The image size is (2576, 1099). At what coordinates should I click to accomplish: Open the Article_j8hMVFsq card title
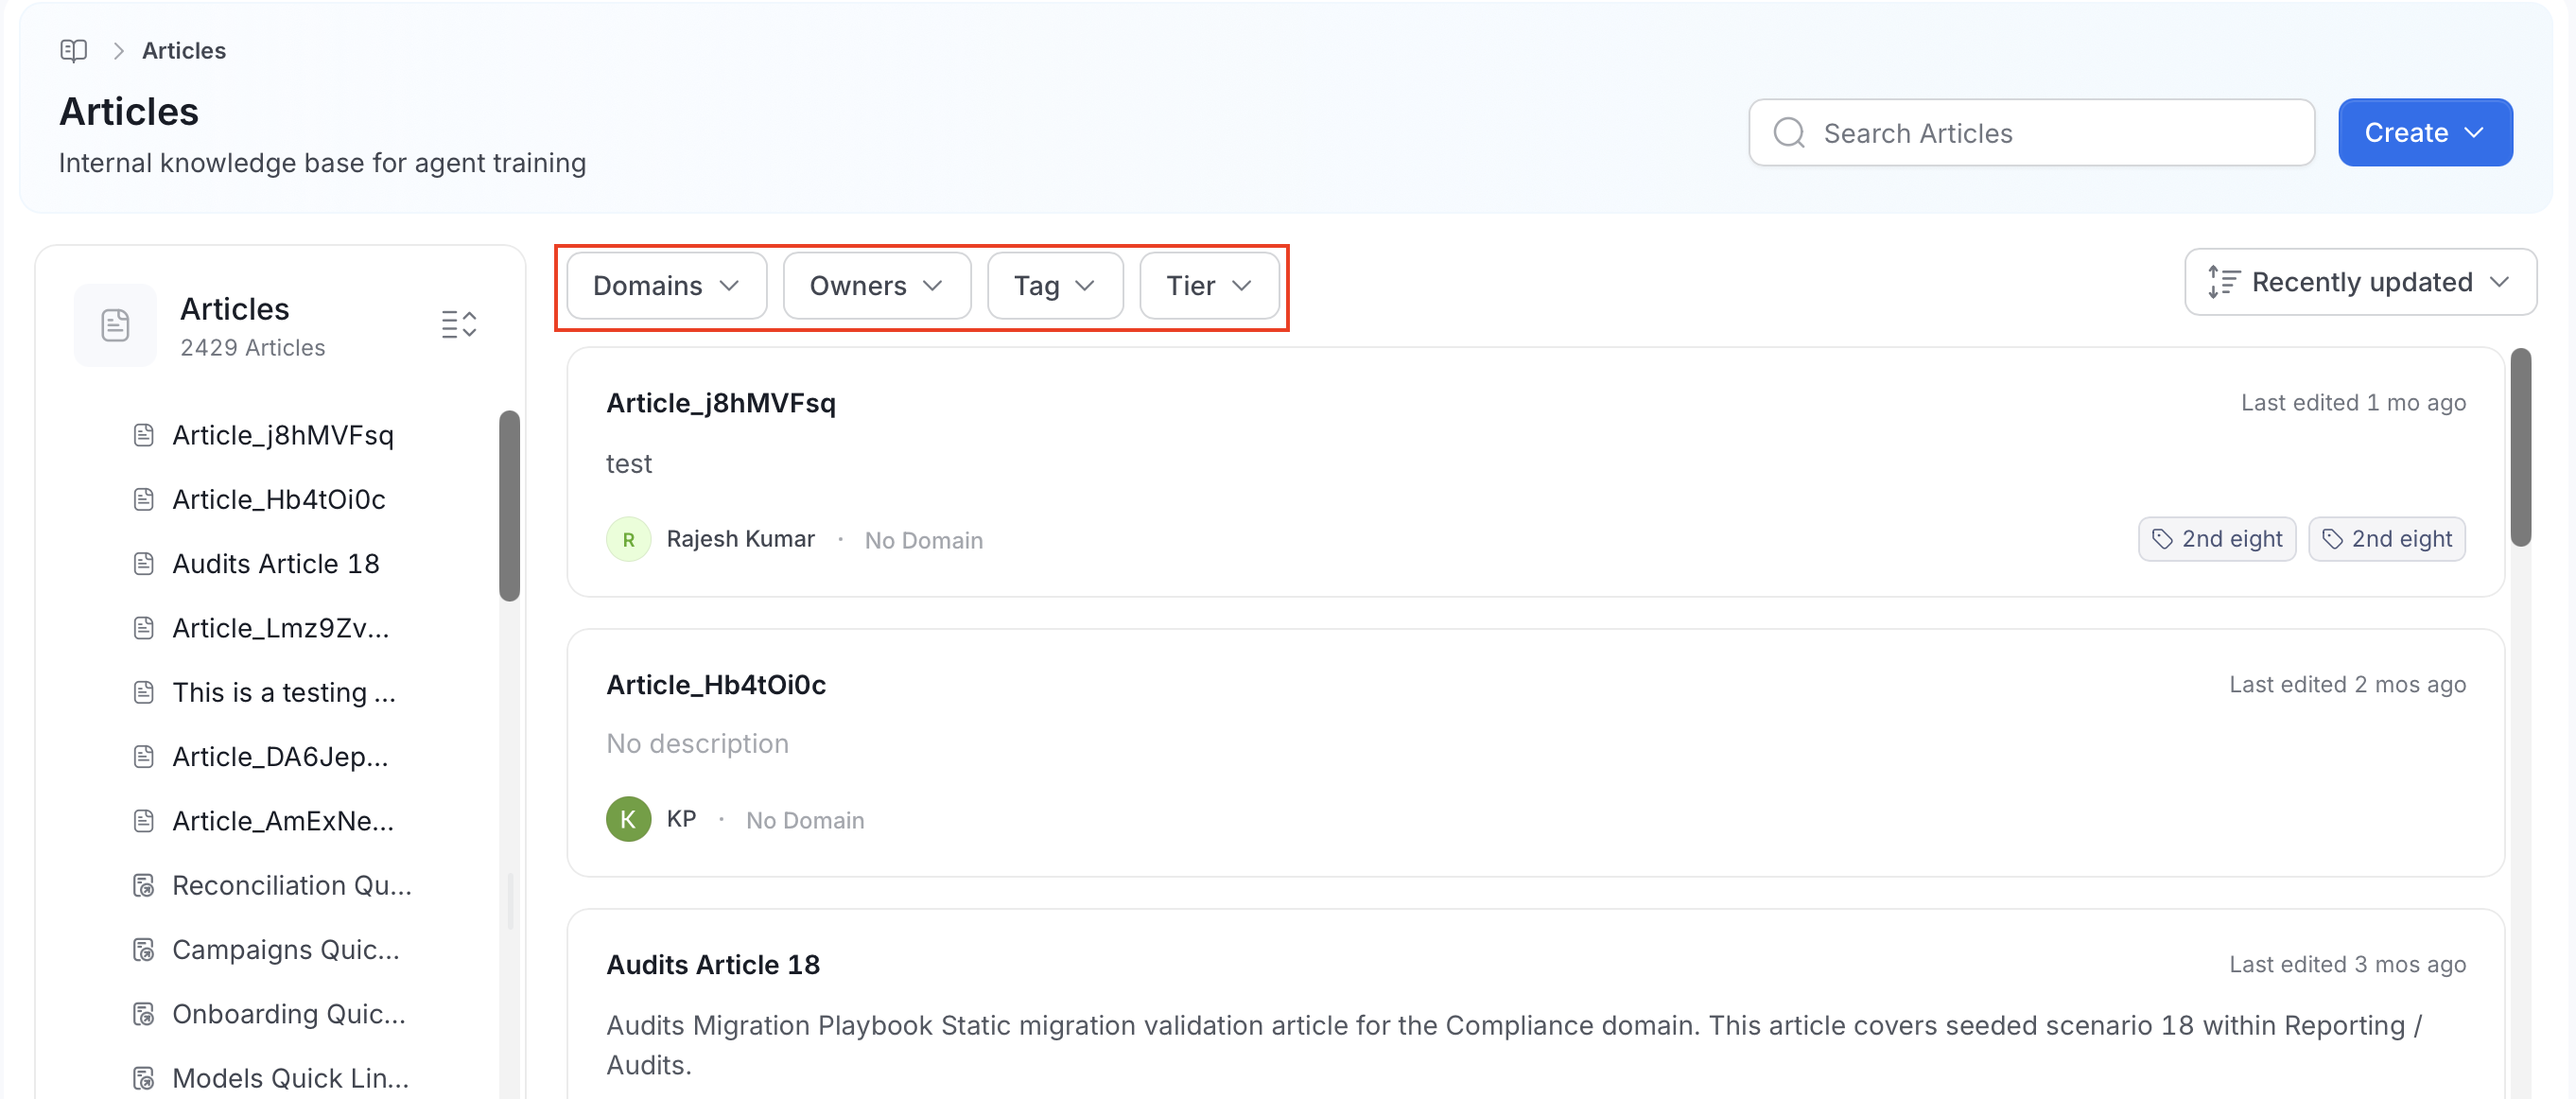click(x=721, y=403)
